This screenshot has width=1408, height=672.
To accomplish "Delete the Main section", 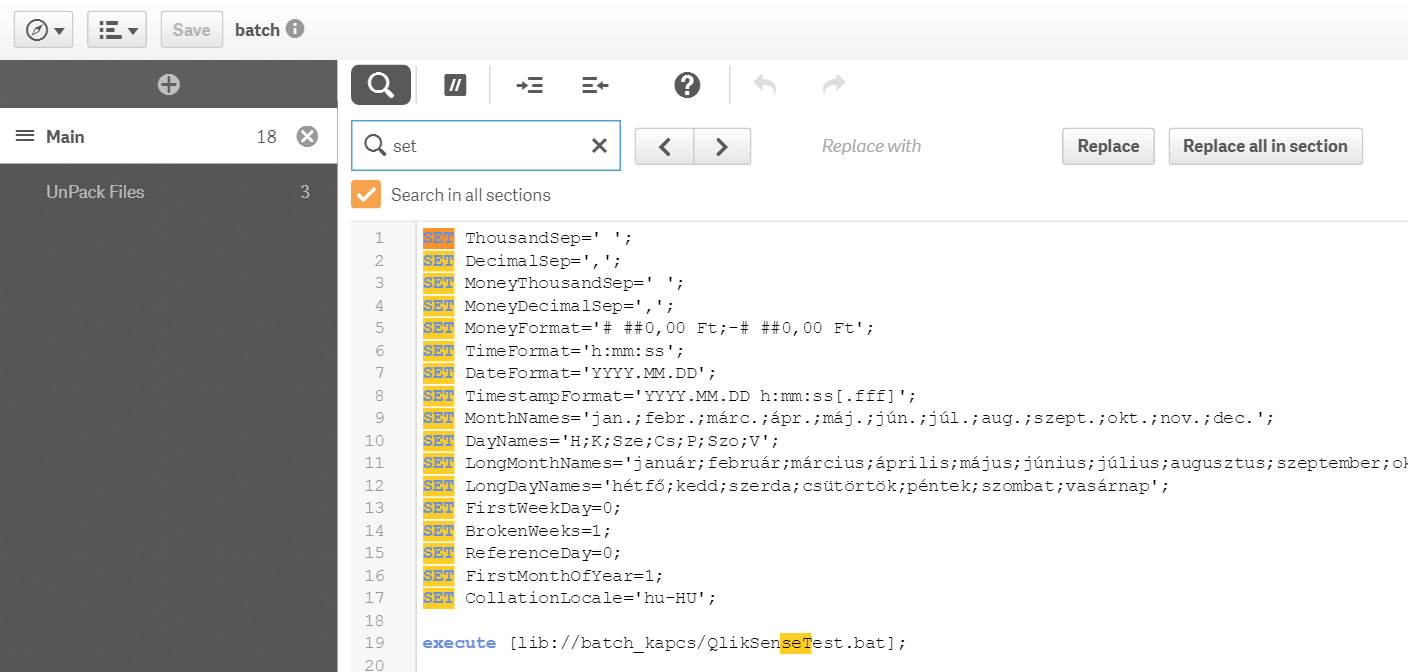I will tap(307, 137).
